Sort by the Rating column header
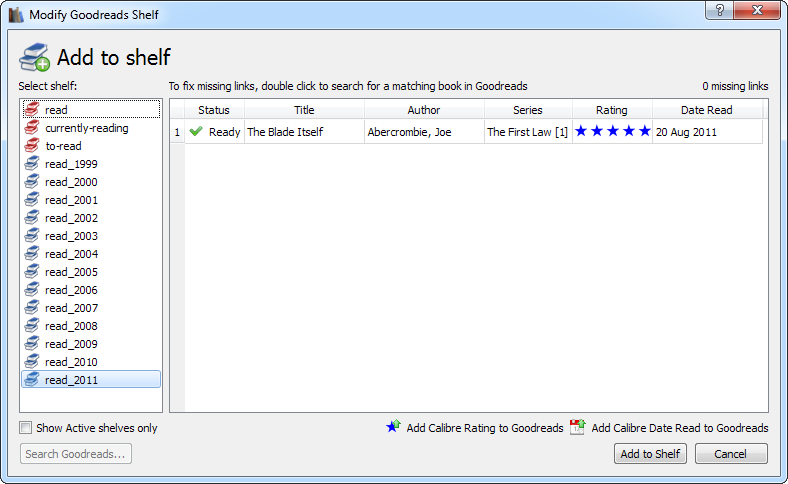This screenshot has height=484, width=788. pyautogui.click(x=612, y=110)
